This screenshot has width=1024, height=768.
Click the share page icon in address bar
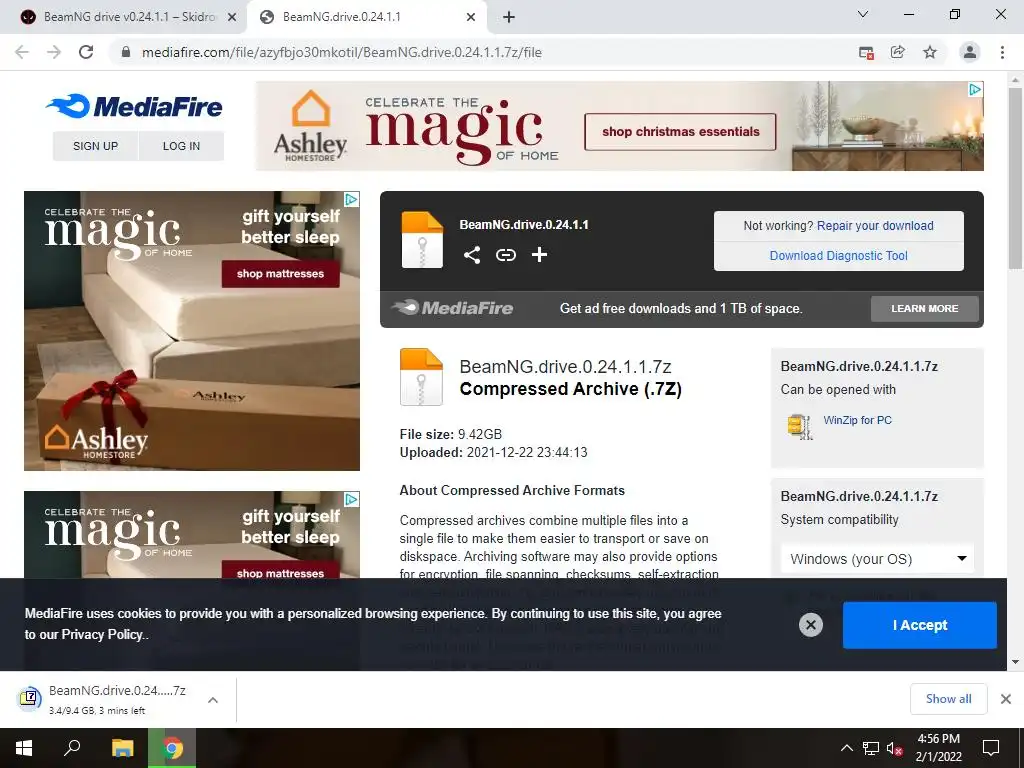click(x=898, y=52)
